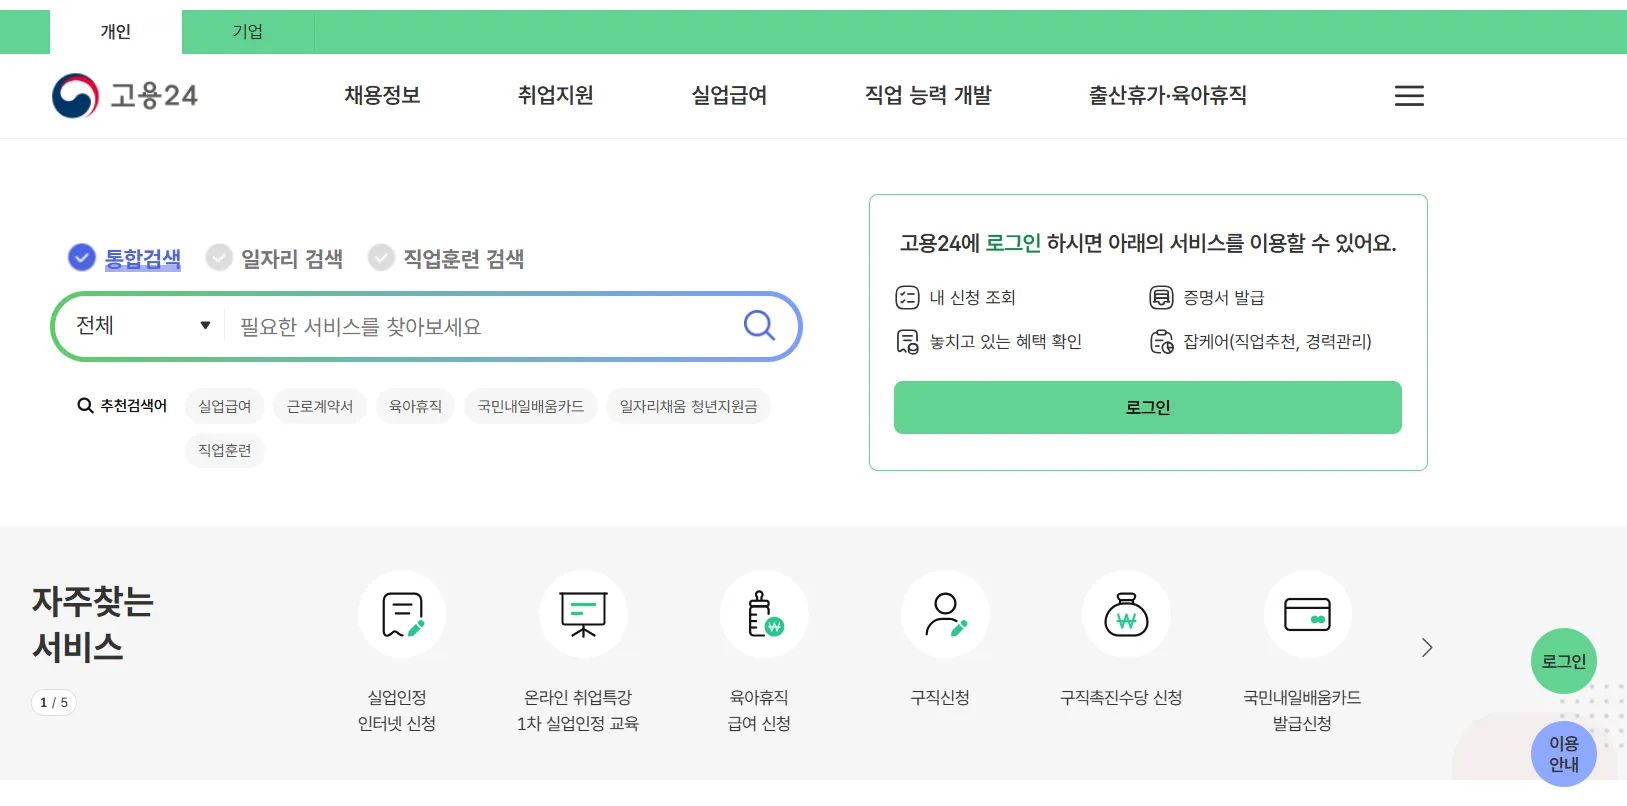Click 증명서 발급 document icon
This screenshot has height=806, width=1627.
[x=1161, y=297]
